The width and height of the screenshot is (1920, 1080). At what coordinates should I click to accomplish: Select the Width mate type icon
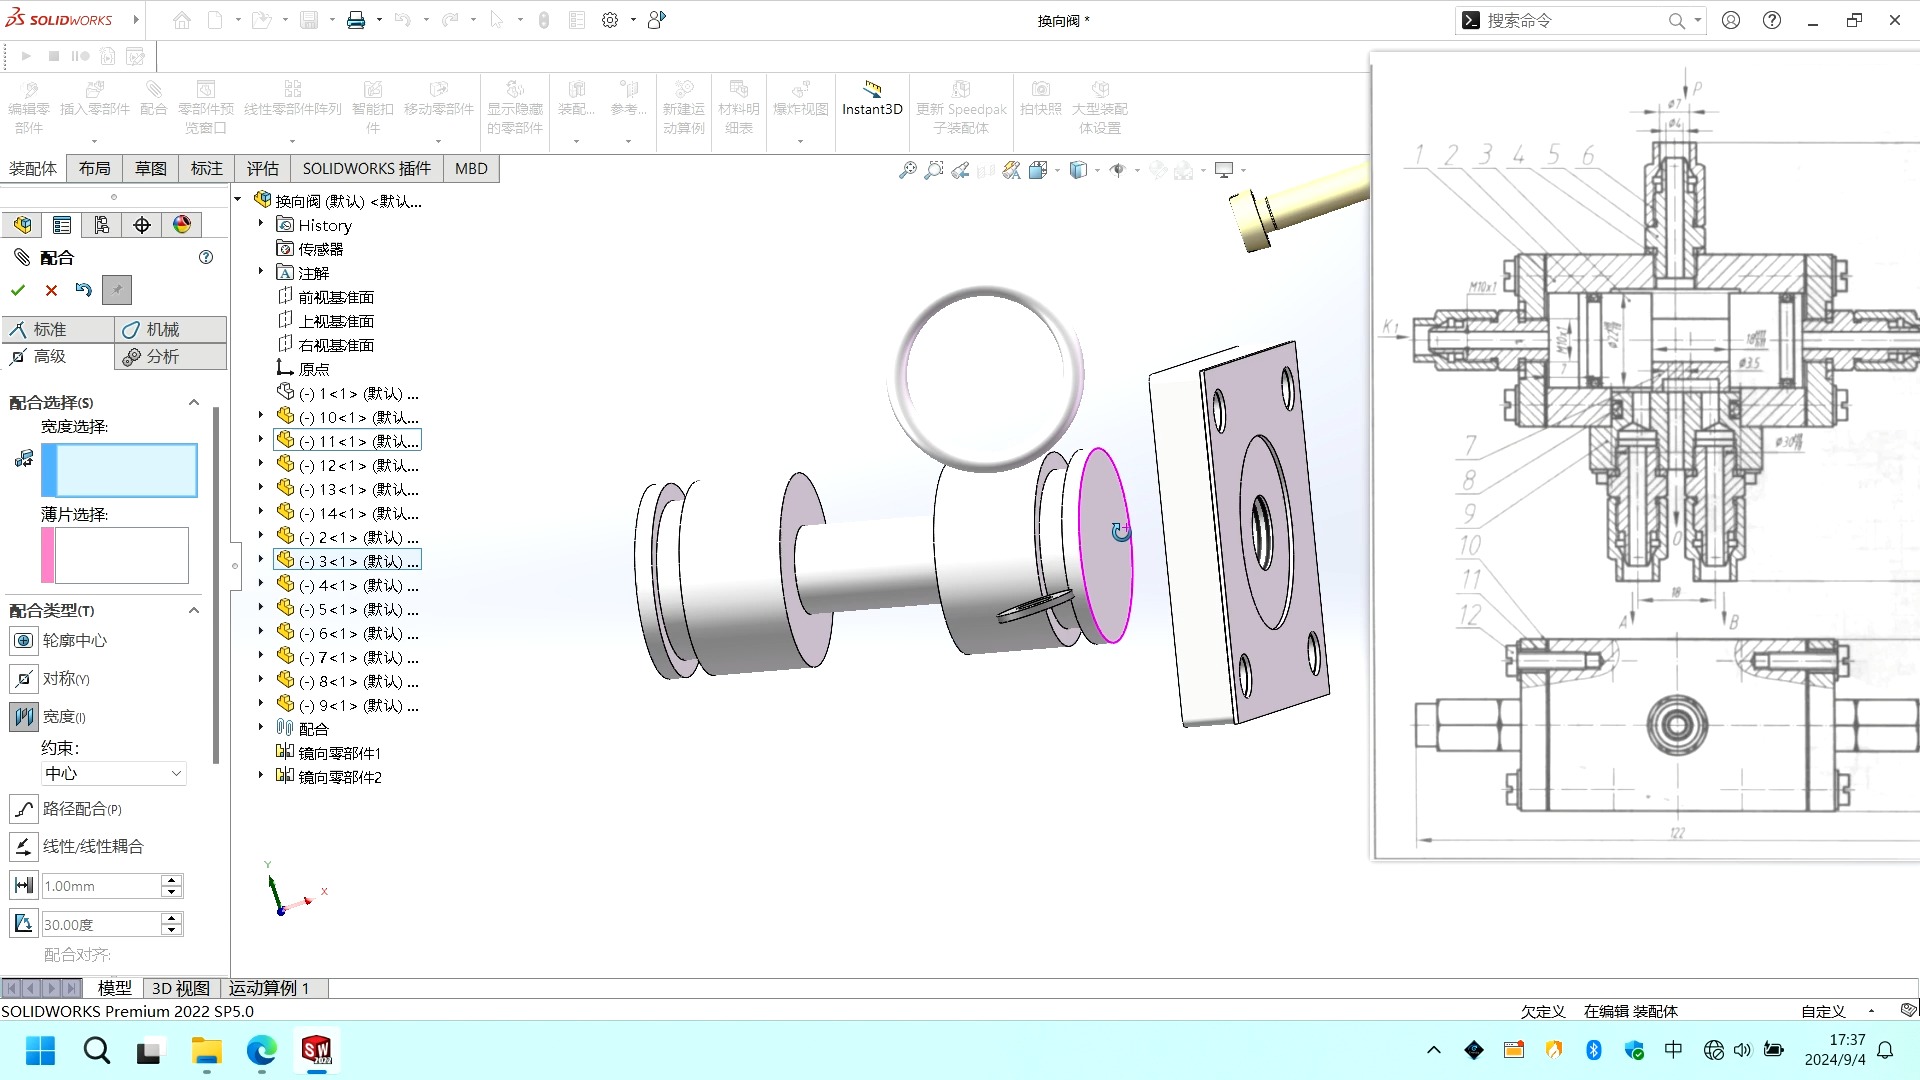pos(24,716)
